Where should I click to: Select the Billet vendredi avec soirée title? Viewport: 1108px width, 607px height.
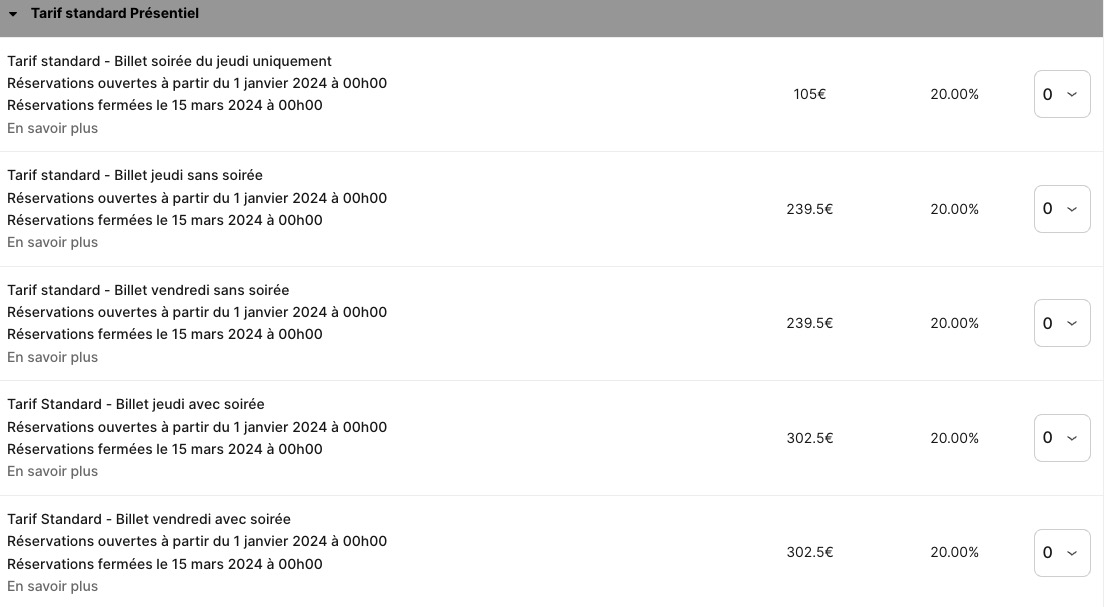coord(149,519)
